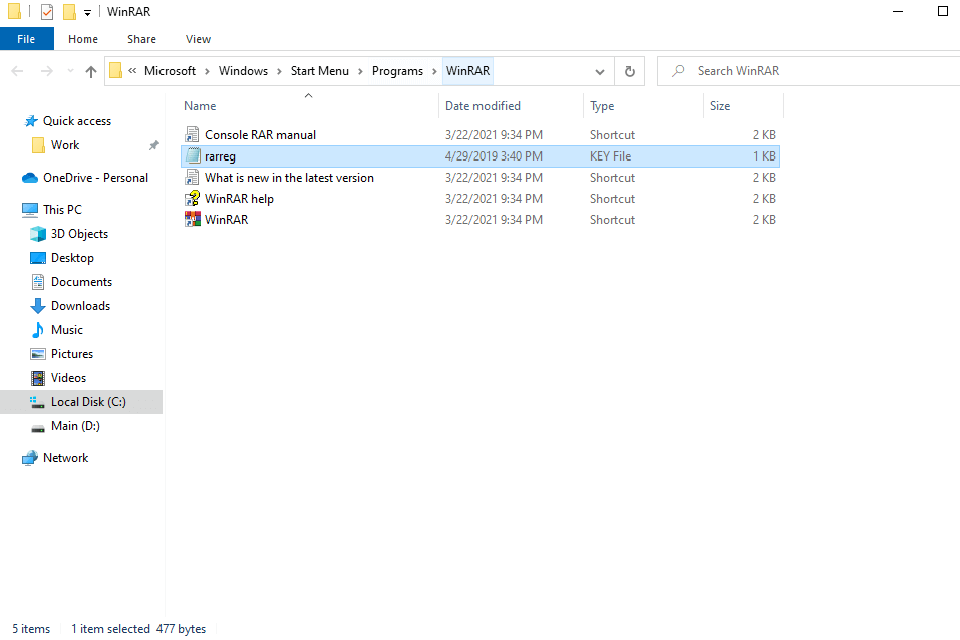
Task: Expand the quick access toolbar customize arrow
Action: [88, 12]
